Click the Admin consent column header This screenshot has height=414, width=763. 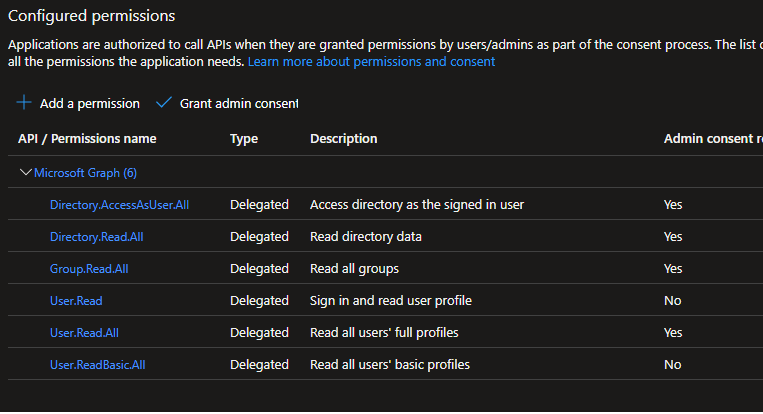tap(711, 139)
